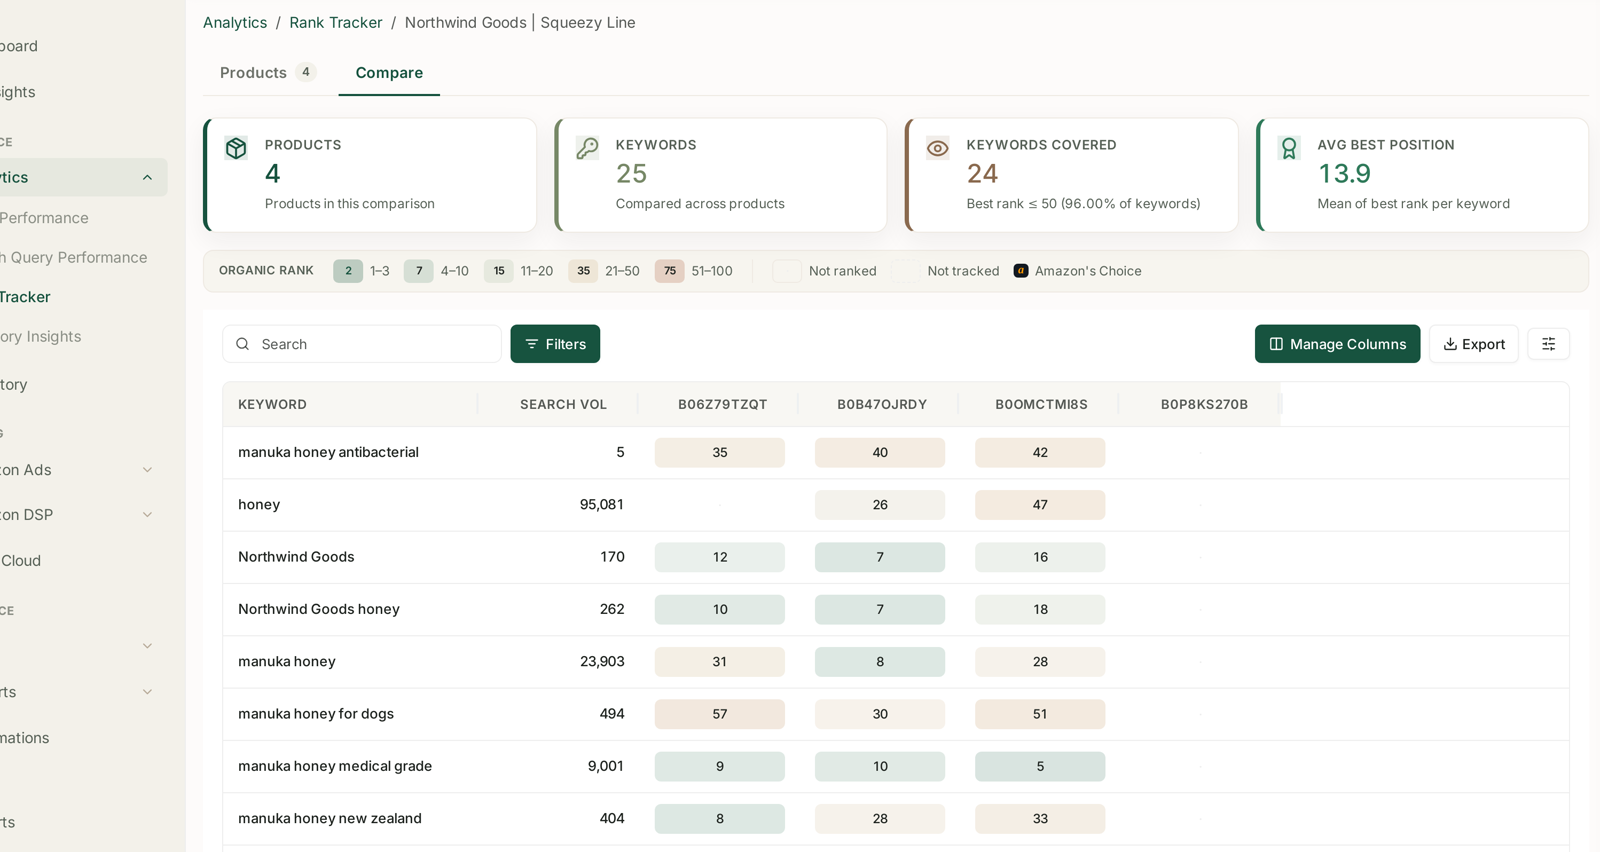This screenshot has height=852, width=1600.
Task: Click the eye icon in Keywords Covered card
Action: coord(937,148)
